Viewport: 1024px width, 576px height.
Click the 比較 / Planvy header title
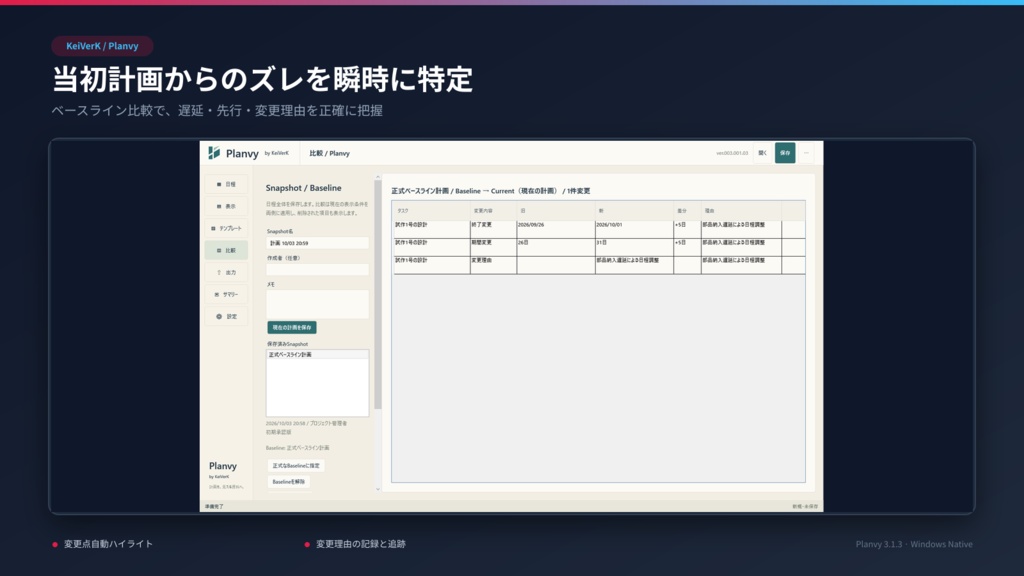pos(329,153)
